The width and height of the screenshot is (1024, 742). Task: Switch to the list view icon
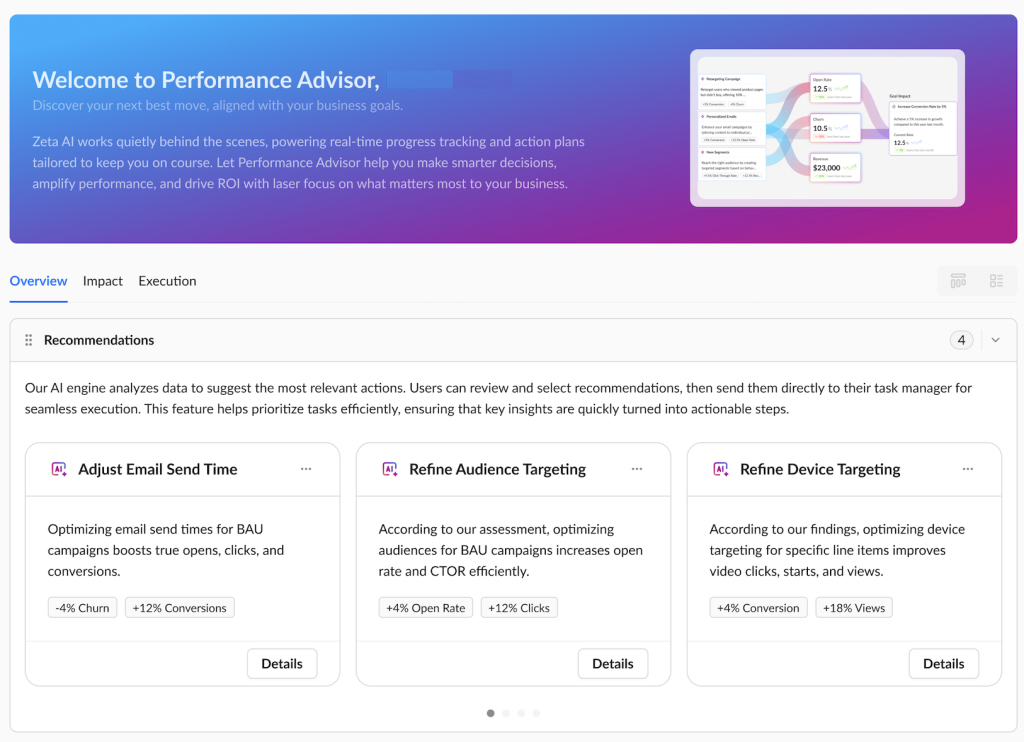click(995, 281)
